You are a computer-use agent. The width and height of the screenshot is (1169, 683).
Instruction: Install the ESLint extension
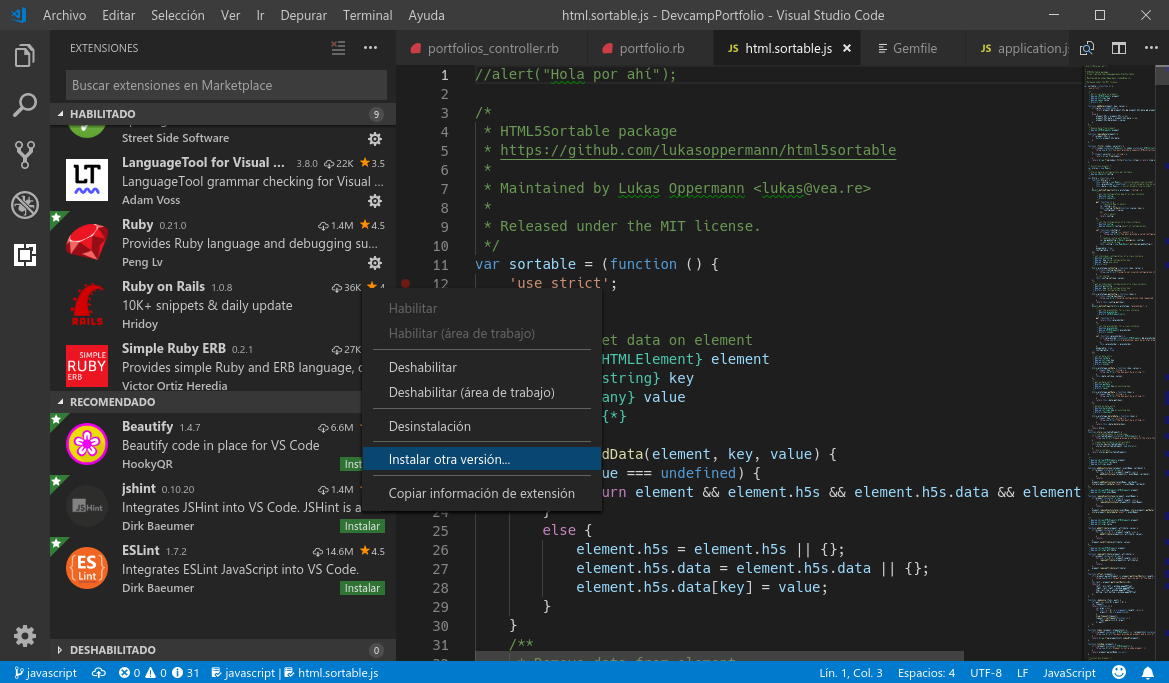coord(362,588)
